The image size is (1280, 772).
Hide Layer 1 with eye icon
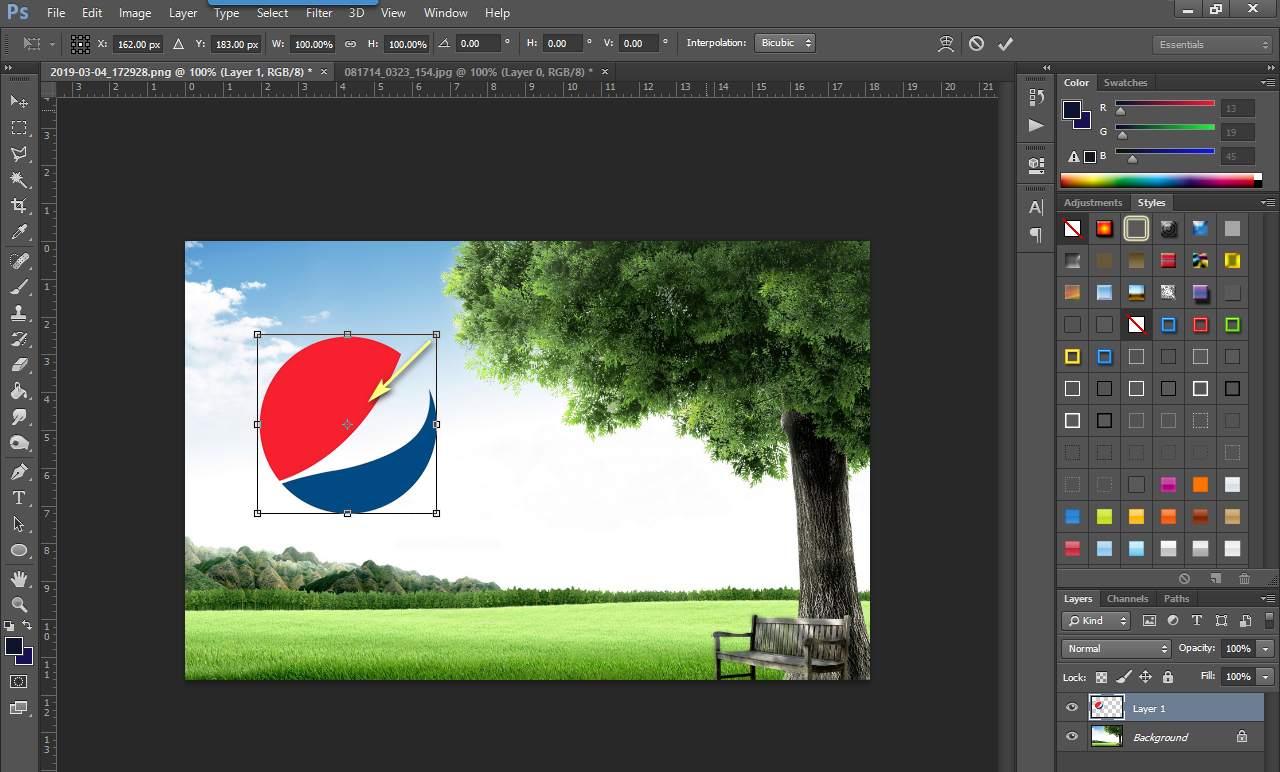click(x=1072, y=708)
